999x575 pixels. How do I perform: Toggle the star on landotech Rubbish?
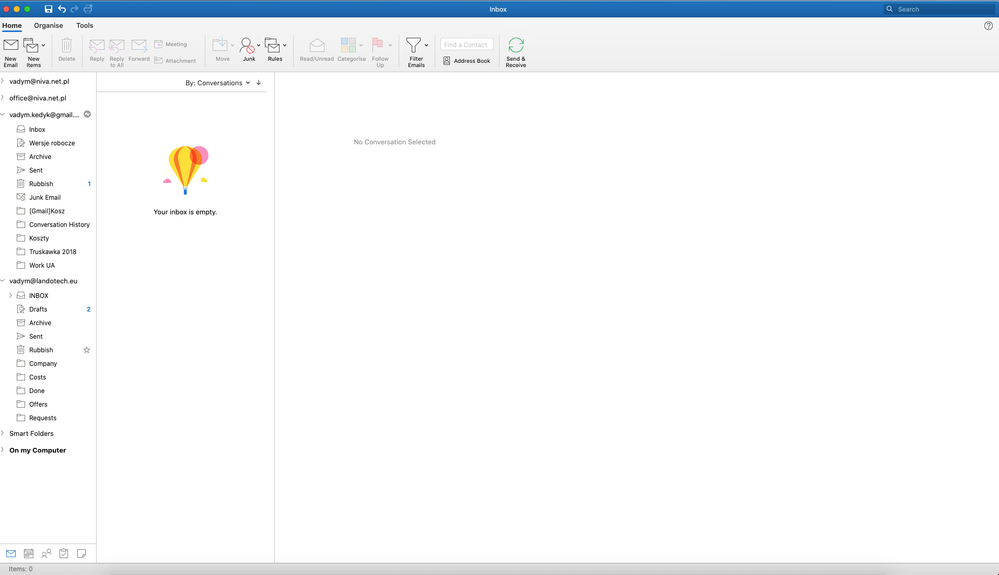click(87, 350)
